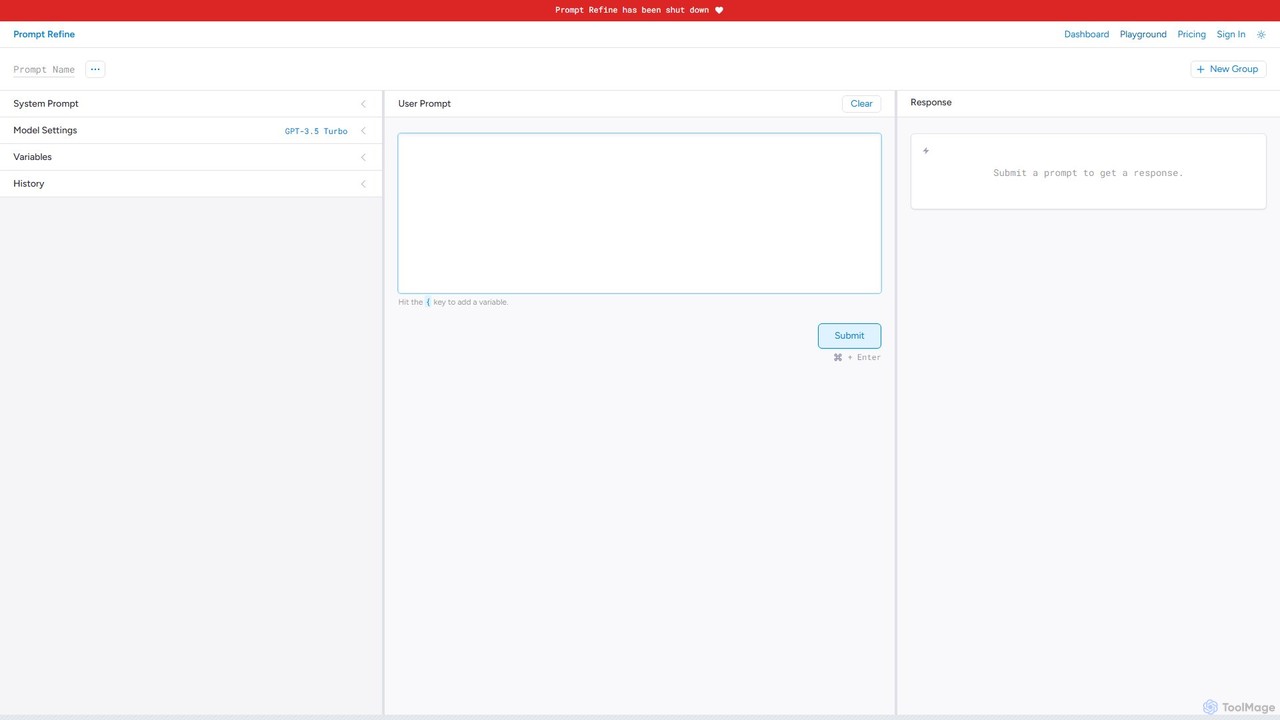Expand the History section
This screenshot has height=720, width=1280.
tap(190, 184)
